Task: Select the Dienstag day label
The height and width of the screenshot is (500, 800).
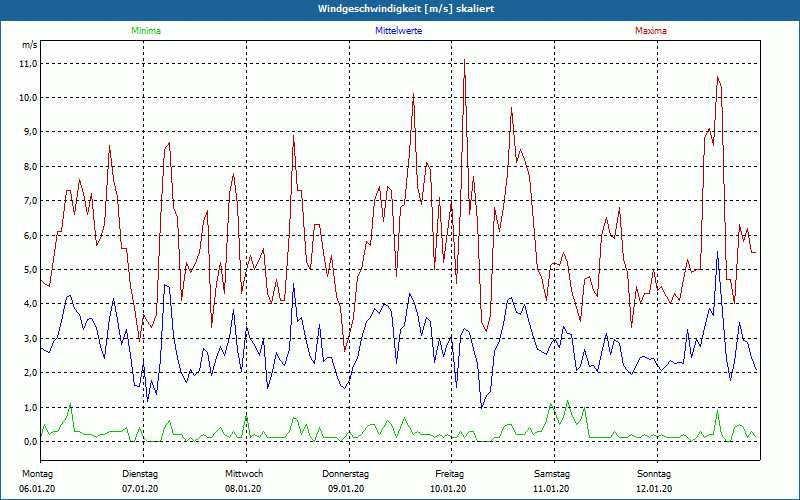Action: tap(140, 473)
